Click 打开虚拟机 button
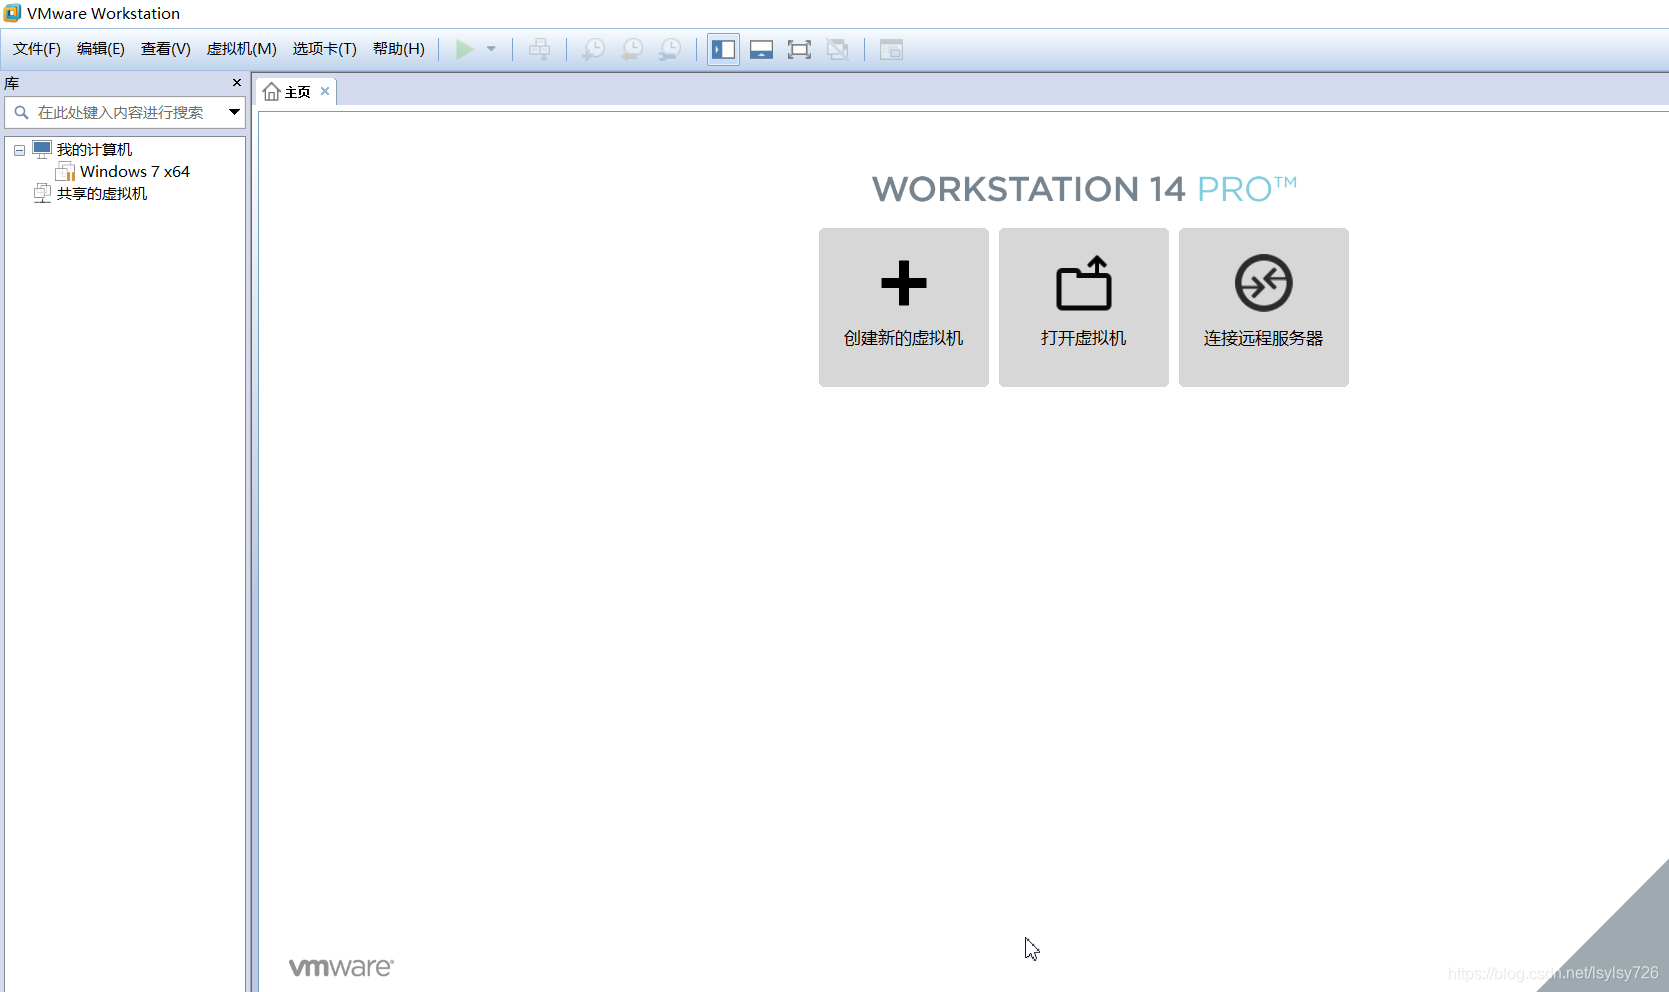The height and width of the screenshot is (992, 1669). coord(1084,307)
